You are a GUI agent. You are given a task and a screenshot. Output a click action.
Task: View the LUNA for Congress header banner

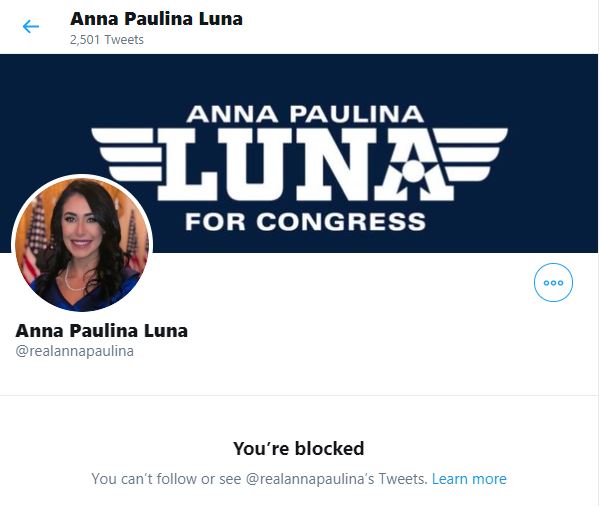(x=299, y=153)
